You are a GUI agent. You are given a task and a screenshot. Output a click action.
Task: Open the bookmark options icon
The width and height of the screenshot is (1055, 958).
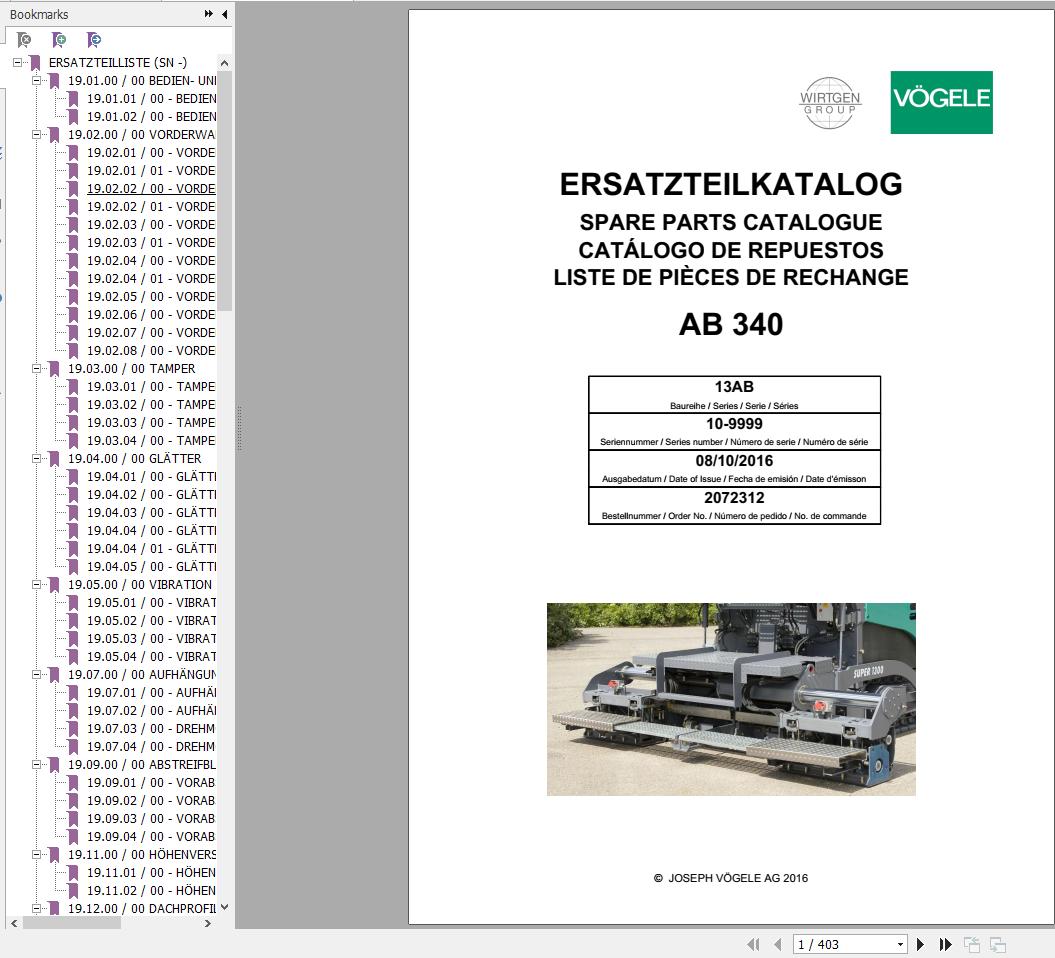(93, 40)
